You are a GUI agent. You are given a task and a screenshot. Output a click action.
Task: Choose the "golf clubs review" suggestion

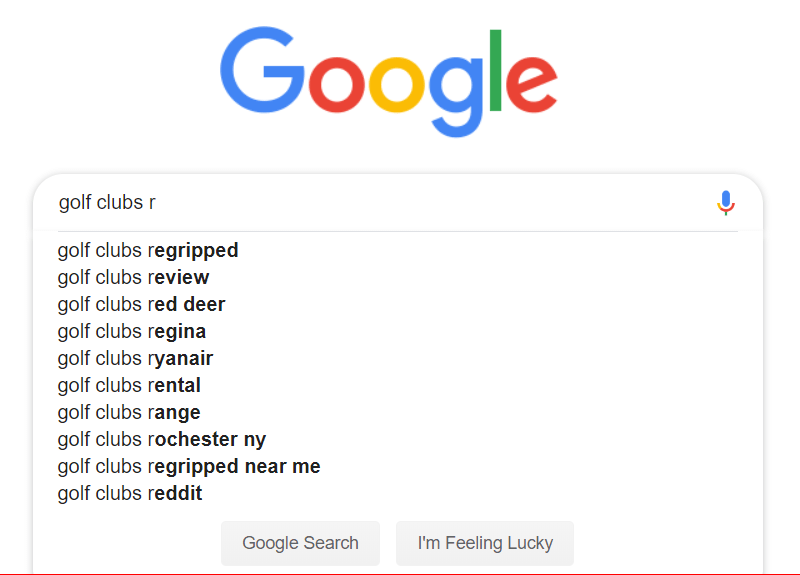pos(134,277)
